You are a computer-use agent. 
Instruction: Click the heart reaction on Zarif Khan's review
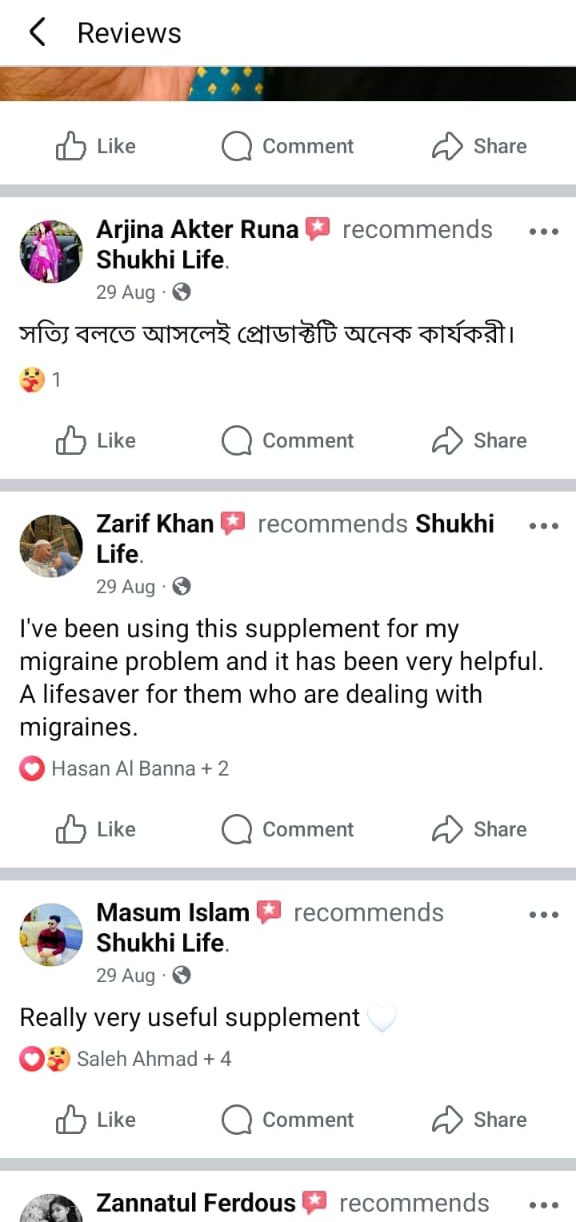pyautogui.click(x=31, y=768)
